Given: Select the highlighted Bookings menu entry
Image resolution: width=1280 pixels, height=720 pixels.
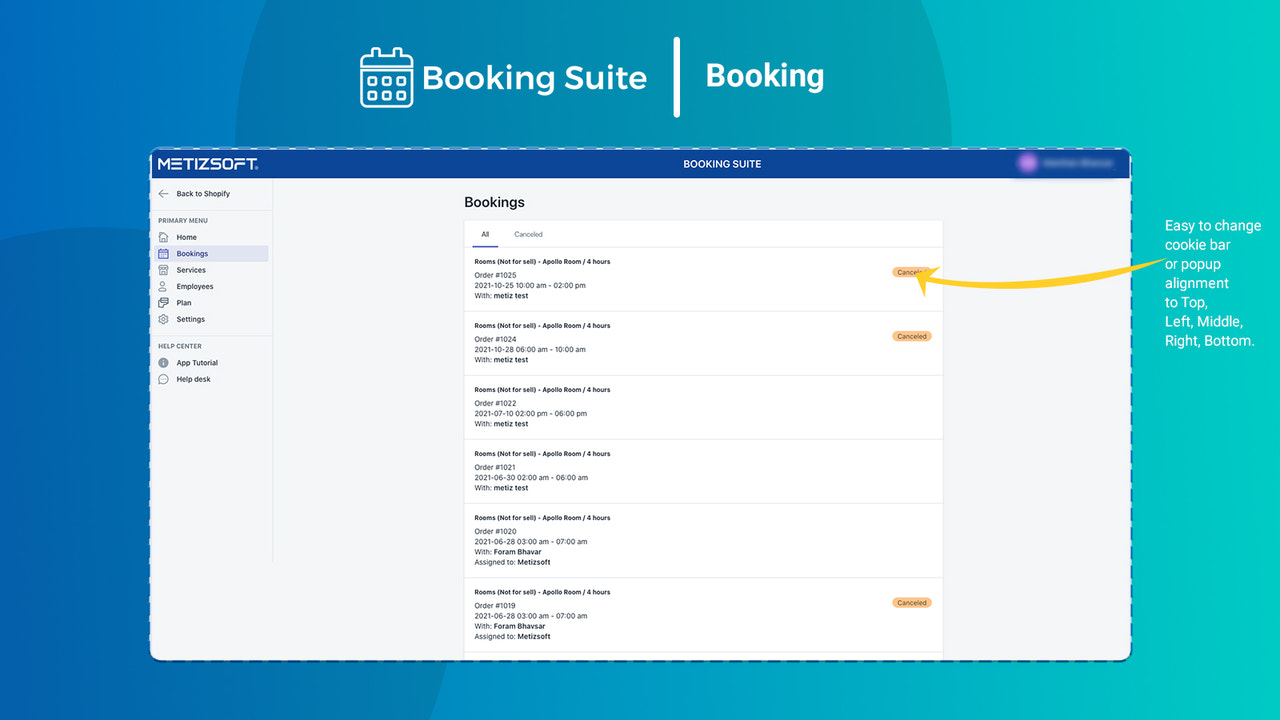Looking at the screenshot, I should coord(193,253).
